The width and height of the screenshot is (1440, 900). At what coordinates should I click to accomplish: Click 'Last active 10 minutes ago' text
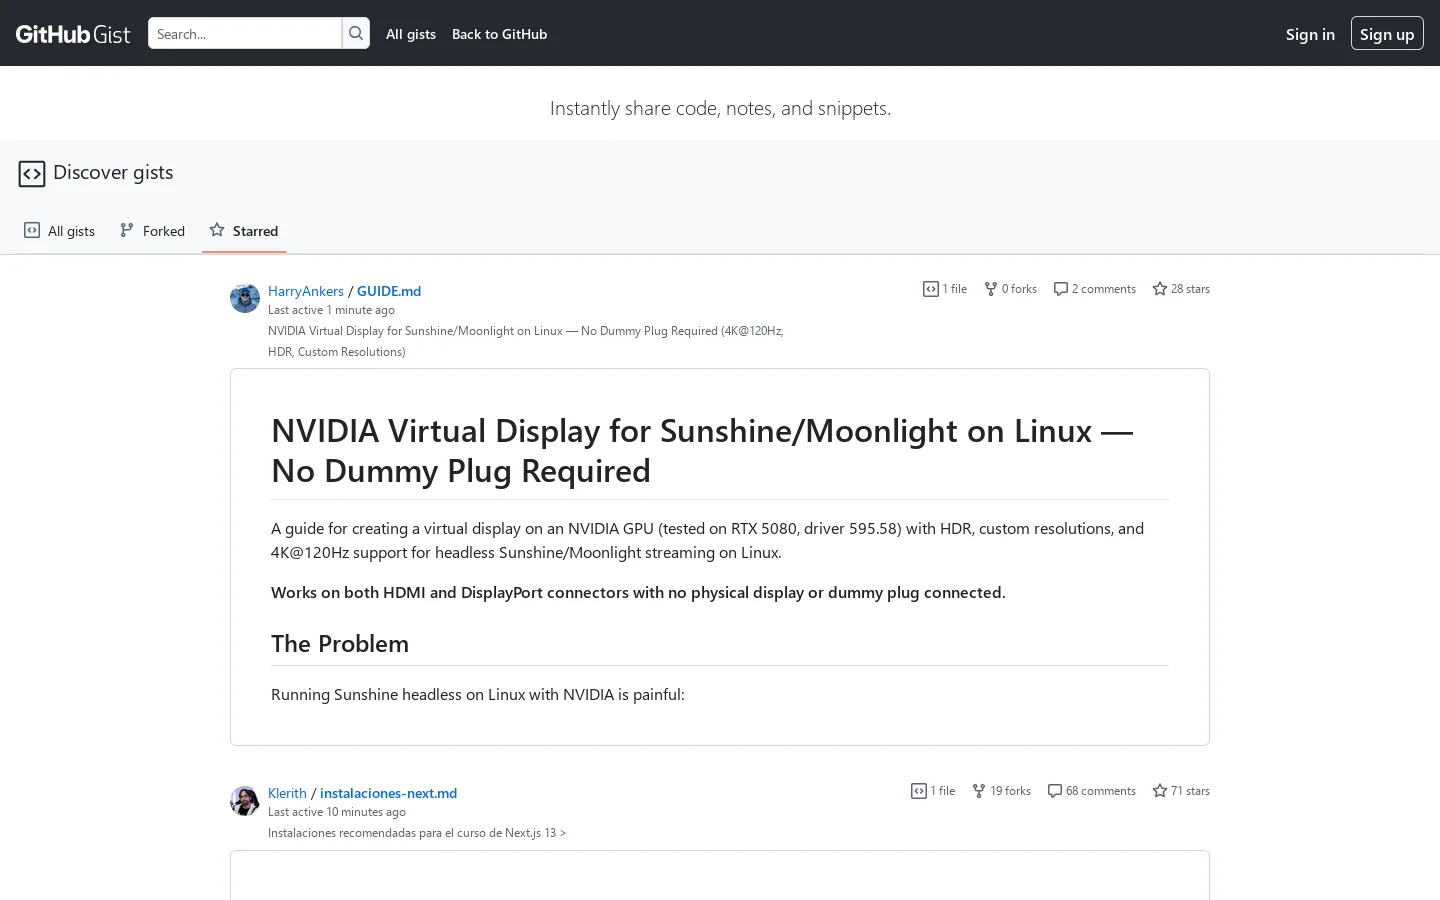[337, 812]
